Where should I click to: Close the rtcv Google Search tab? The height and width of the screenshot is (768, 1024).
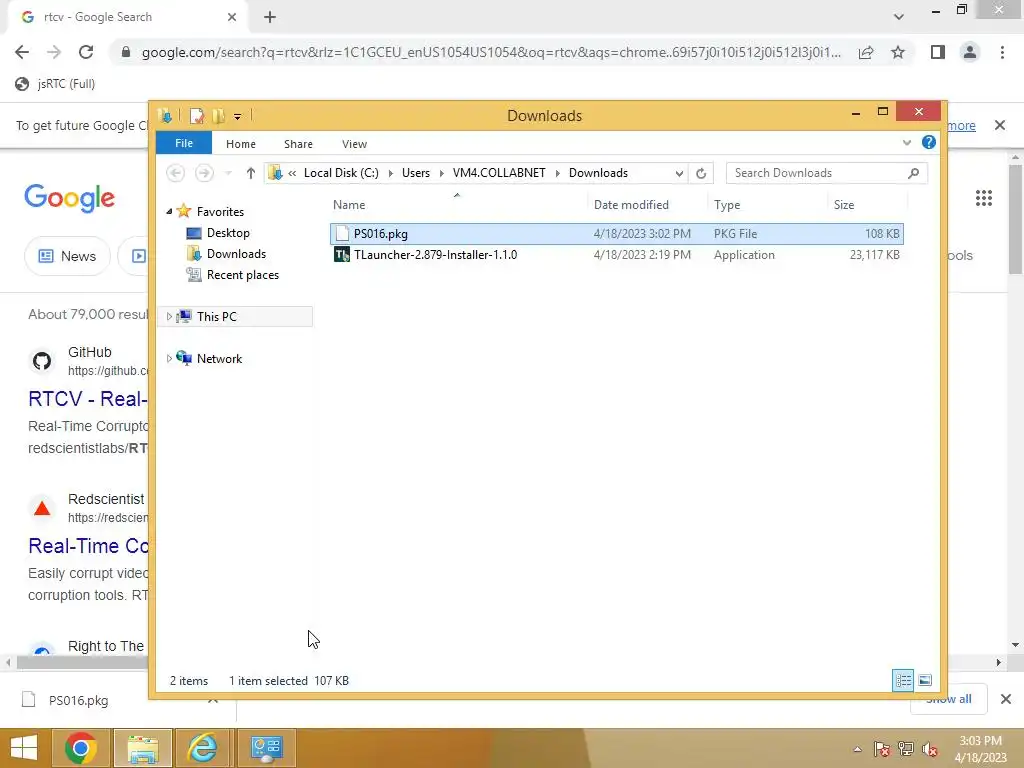pyautogui.click(x=232, y=17)
